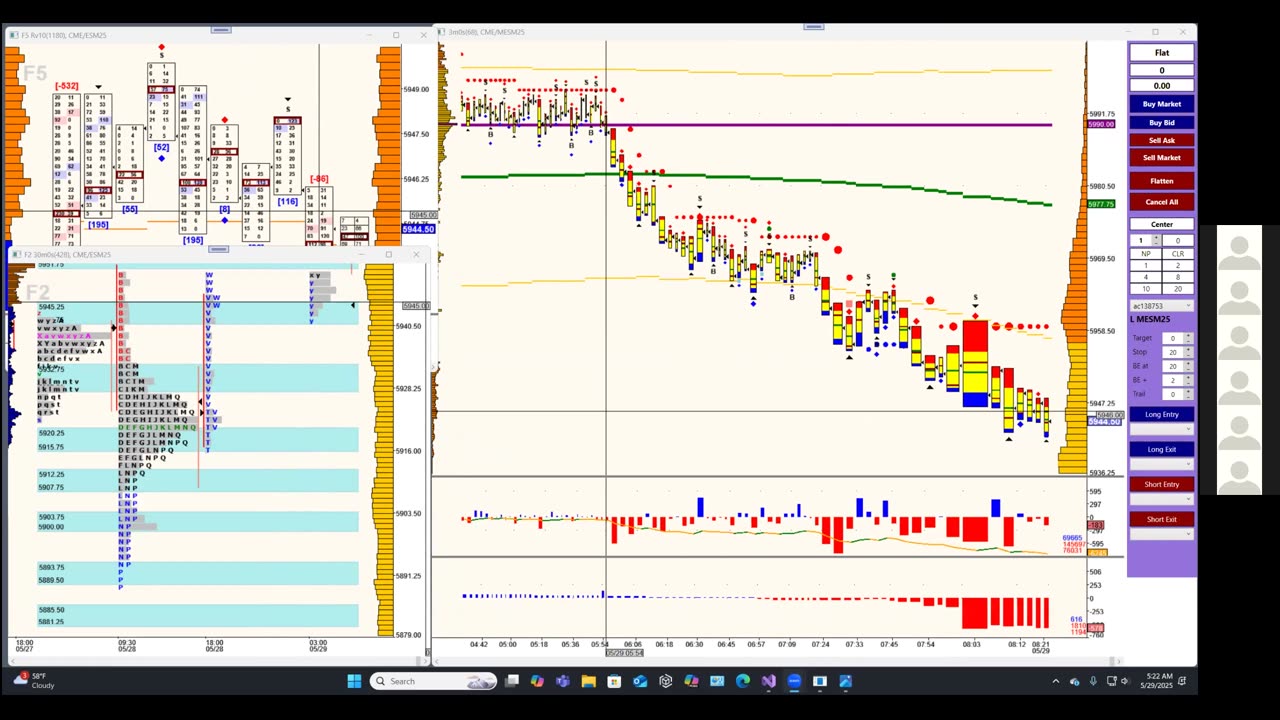Adjust the BE at value stepper
1280x720 pixels.
coord(1188,366)
